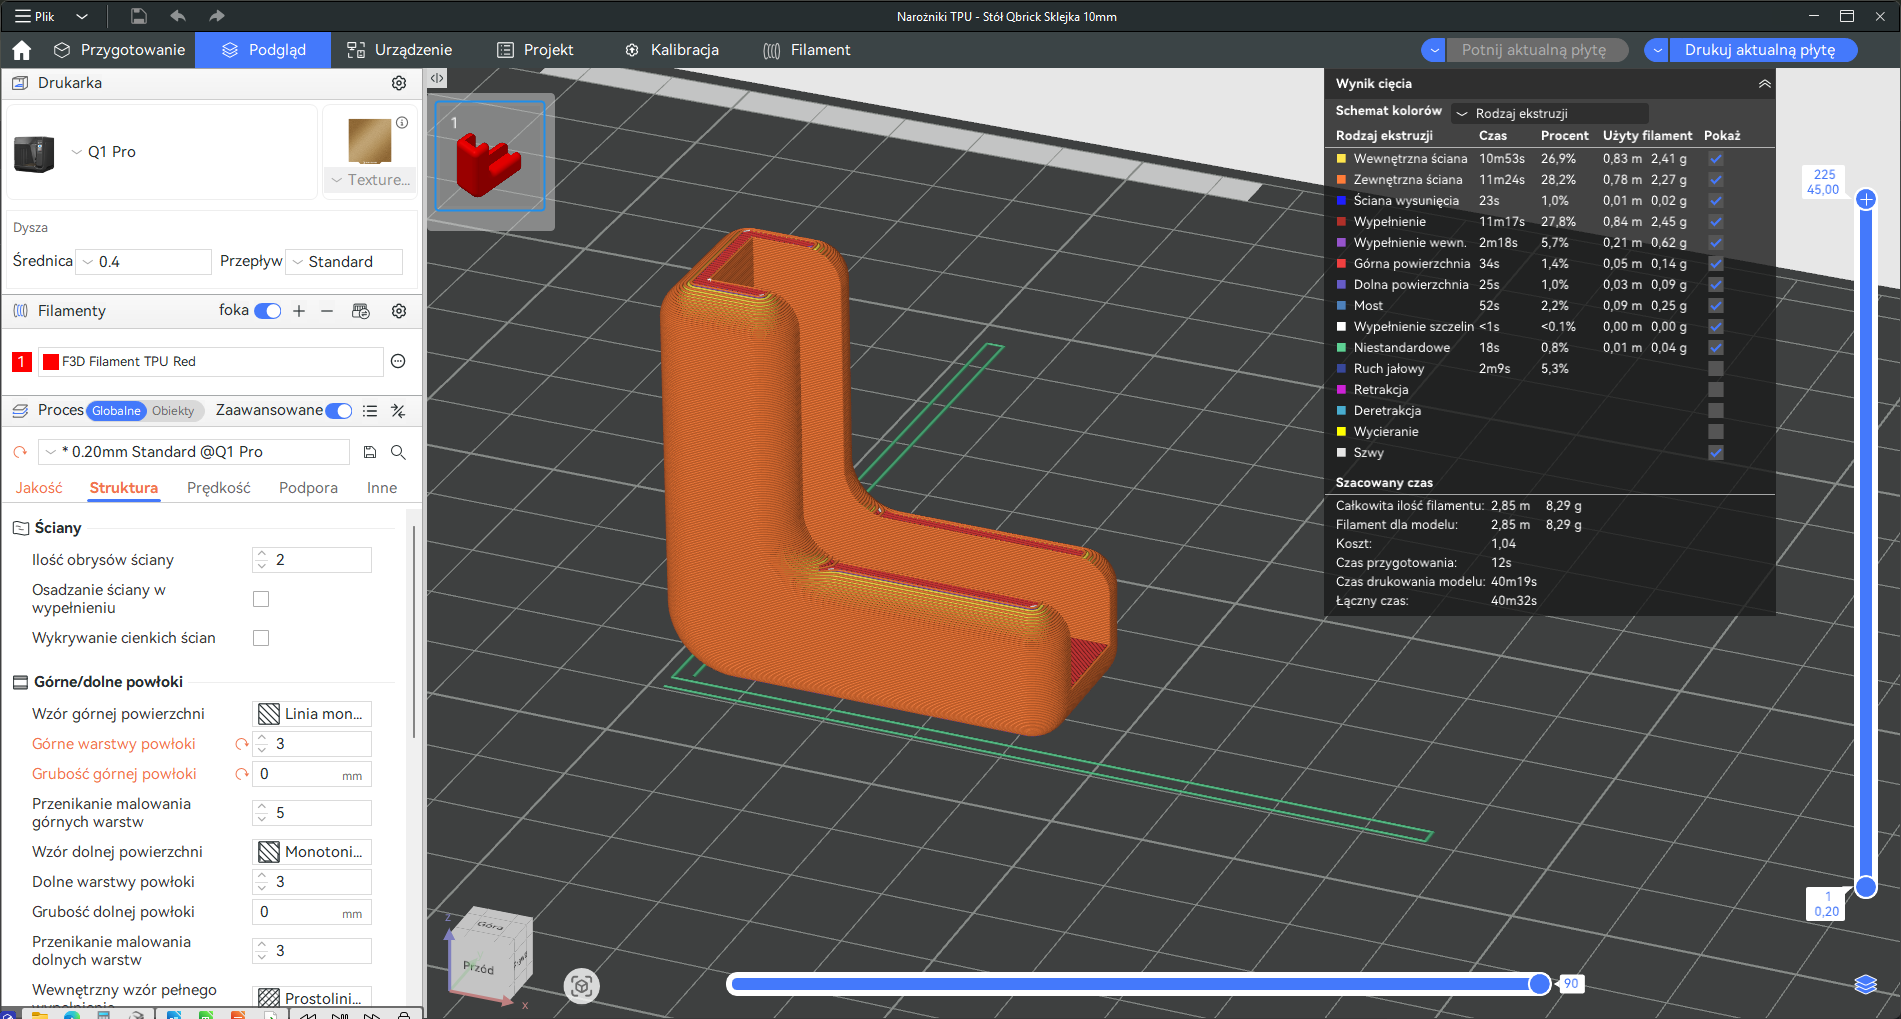
Task: Select the Obiekty process scope button
Action: tap(173, 411)
